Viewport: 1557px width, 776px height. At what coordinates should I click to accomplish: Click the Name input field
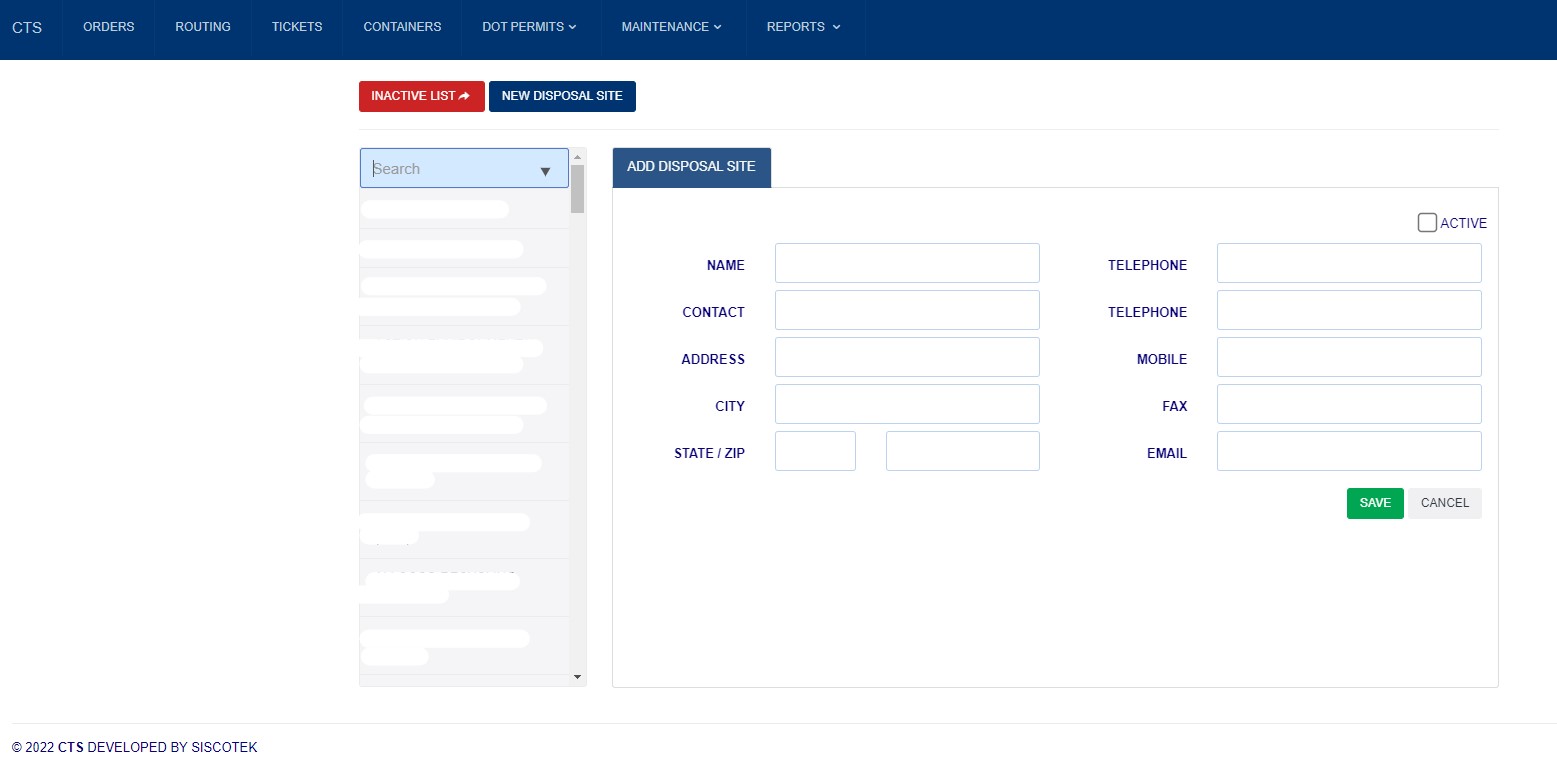click(907, 263)
